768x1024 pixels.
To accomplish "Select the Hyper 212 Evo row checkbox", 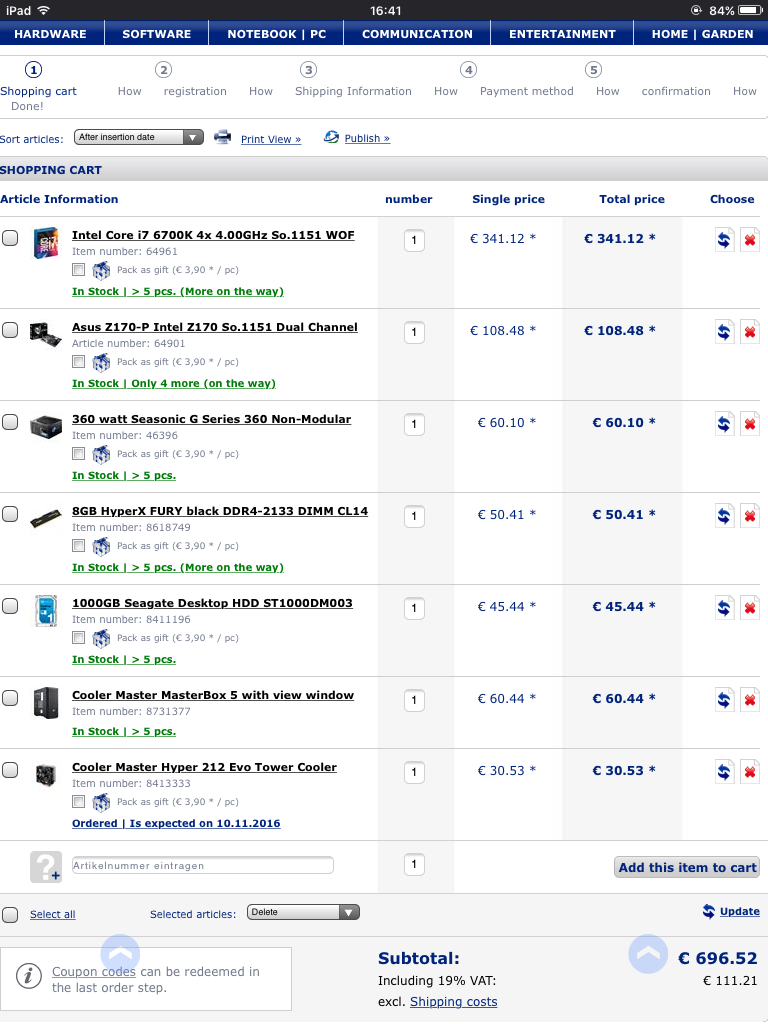I will tap(10, 770).
